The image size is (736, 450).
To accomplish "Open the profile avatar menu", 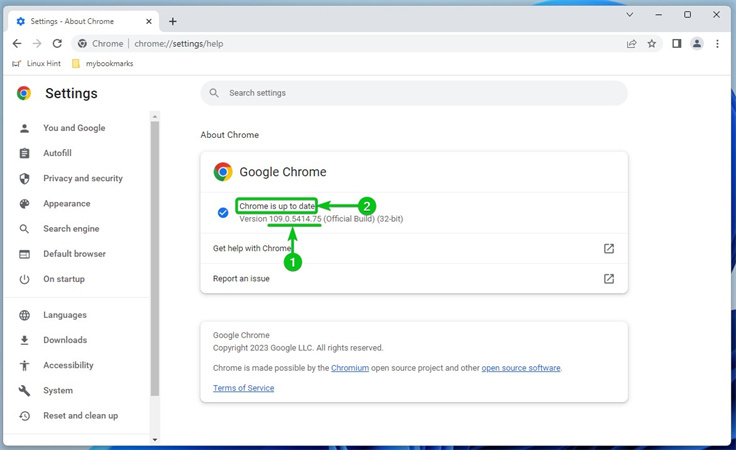I will [697, 44].
